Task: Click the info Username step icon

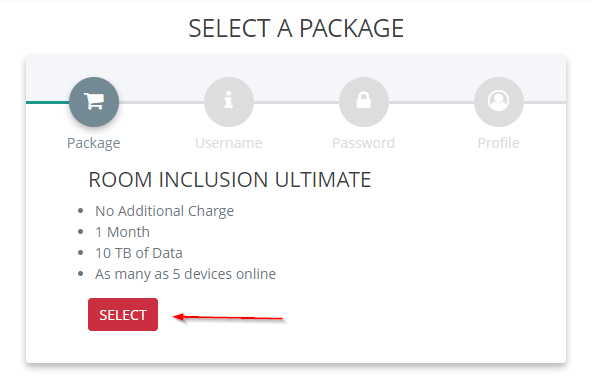Action: pos(228,102)
